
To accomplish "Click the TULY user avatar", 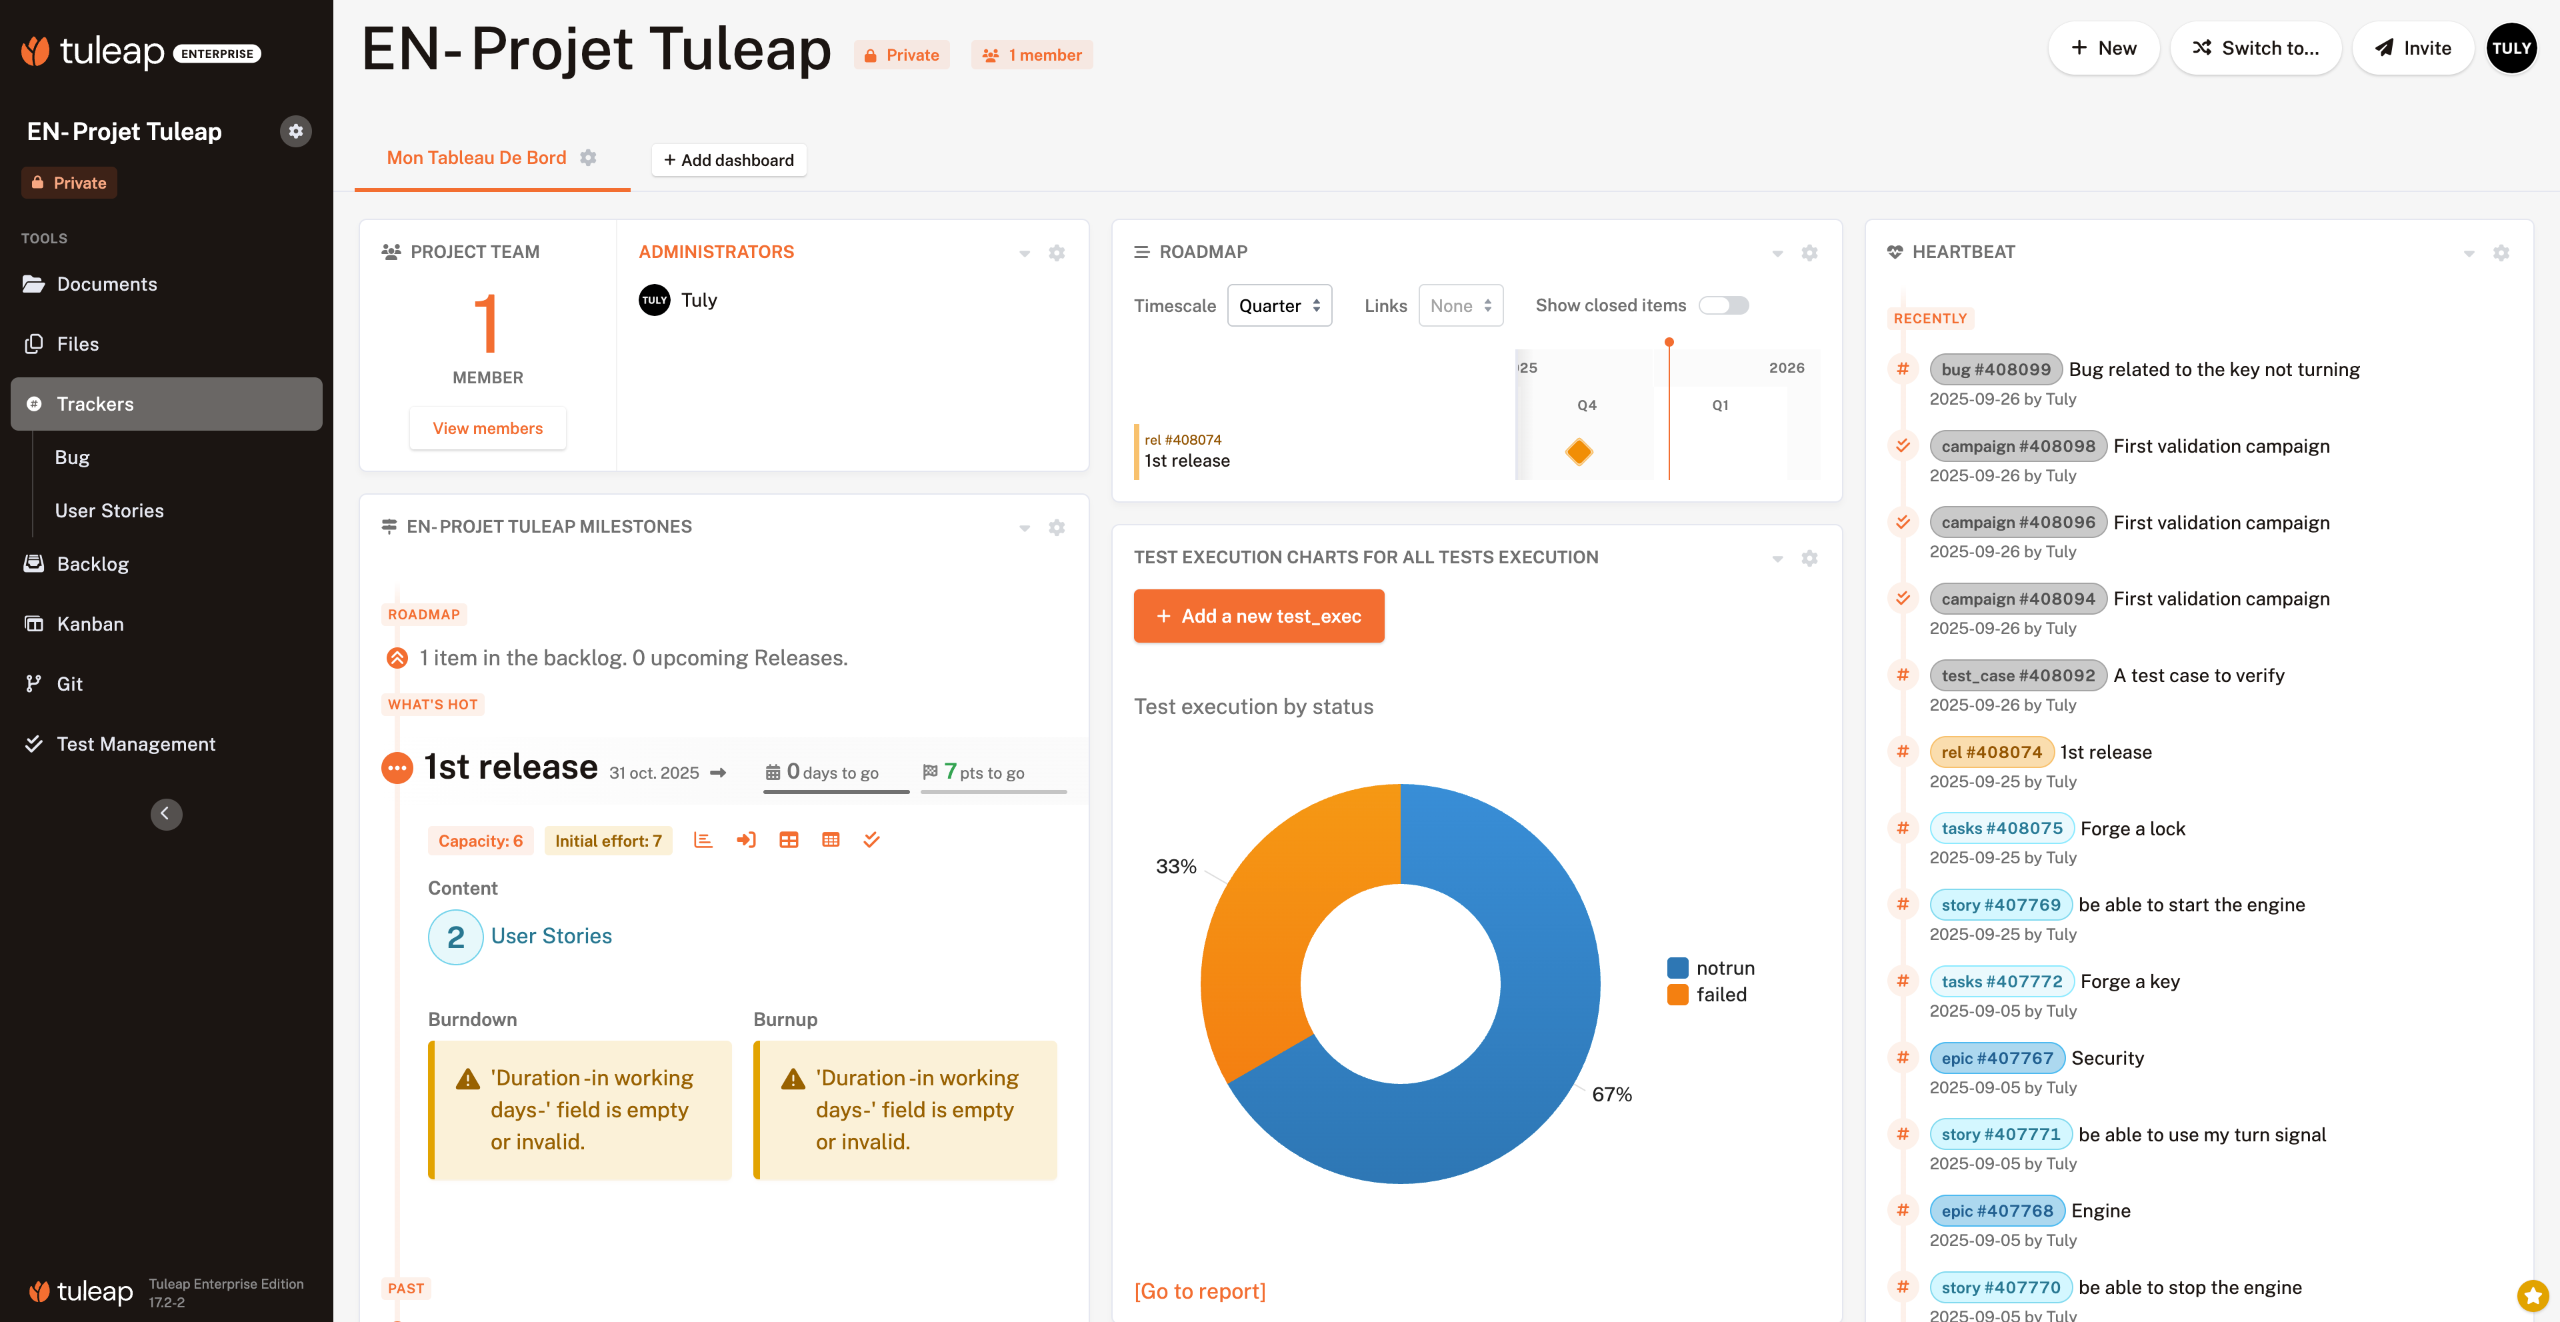I will click(x=2511, y=48).
